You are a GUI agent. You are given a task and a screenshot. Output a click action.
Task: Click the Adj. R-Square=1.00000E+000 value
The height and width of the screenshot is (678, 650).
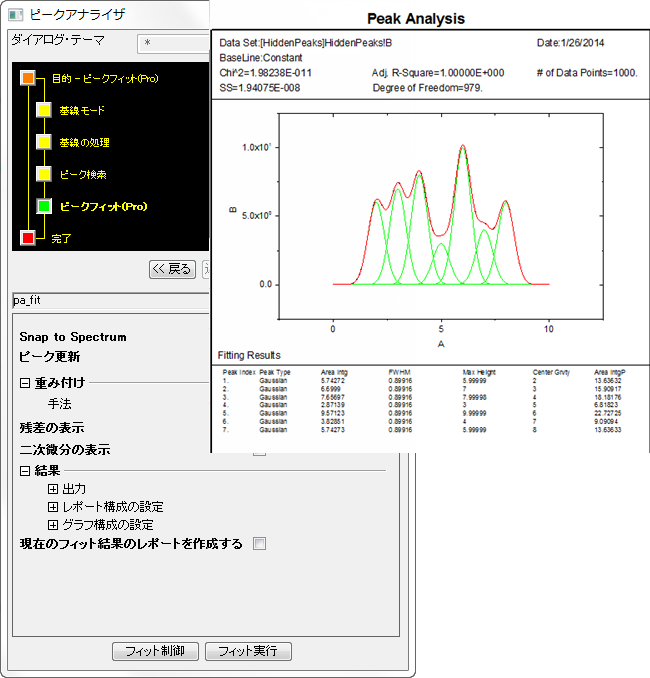point(438,73)
